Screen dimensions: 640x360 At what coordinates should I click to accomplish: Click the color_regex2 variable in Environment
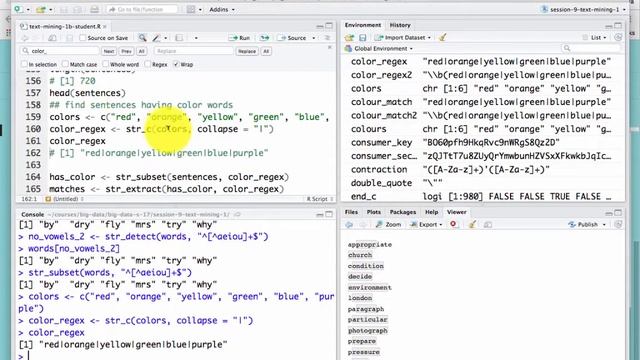[x=382, y=75]
